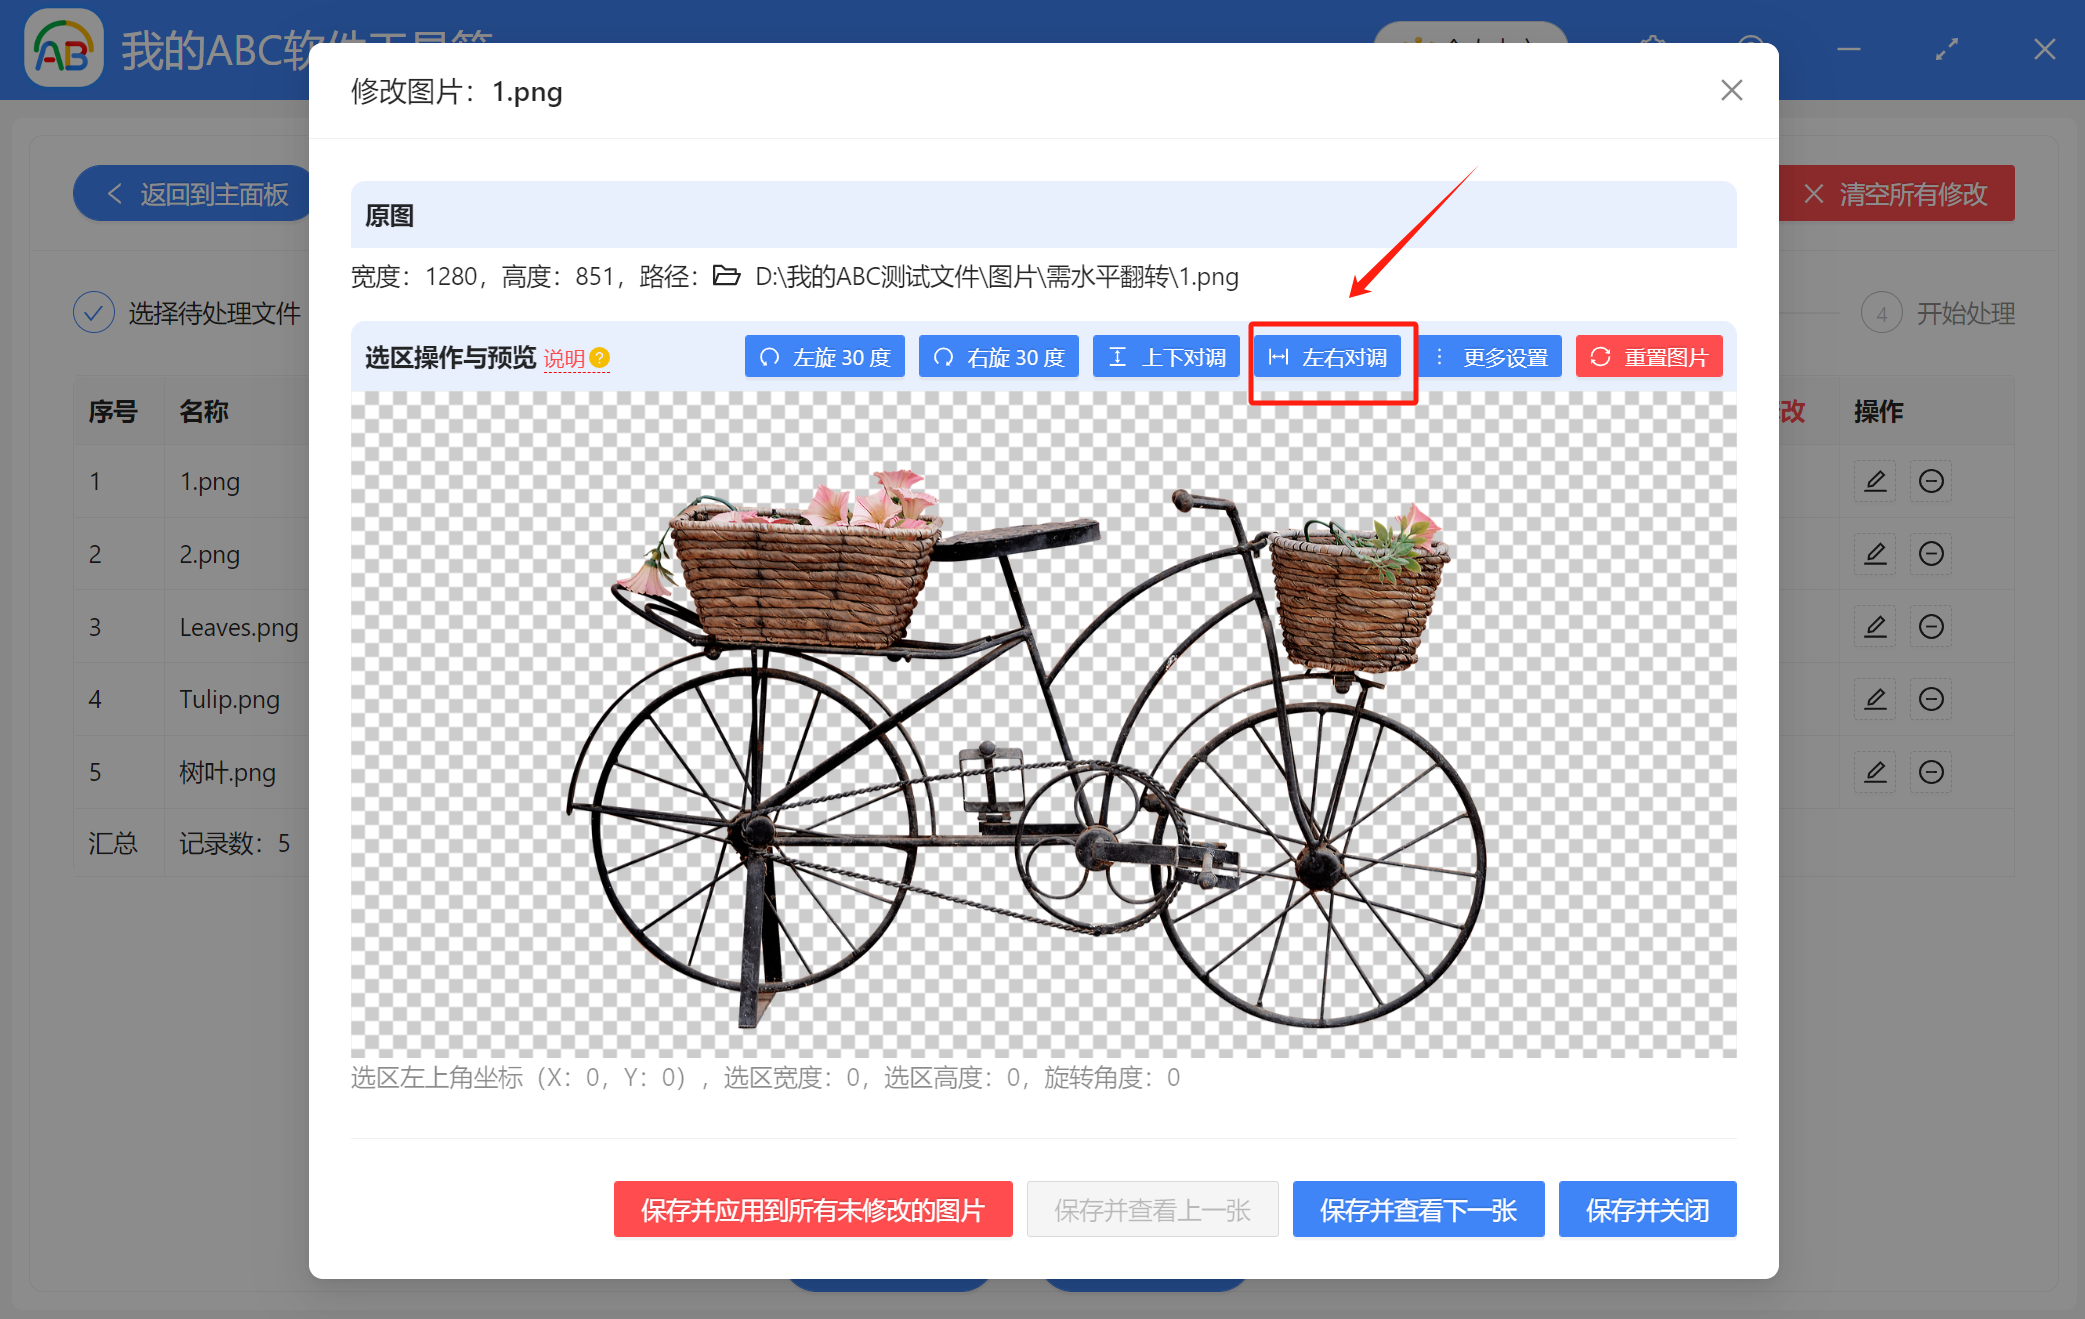The height and width of the screenshot is (1319, 2085).
Task: Click the rotate left 30 degrees button
Action: 824,357
